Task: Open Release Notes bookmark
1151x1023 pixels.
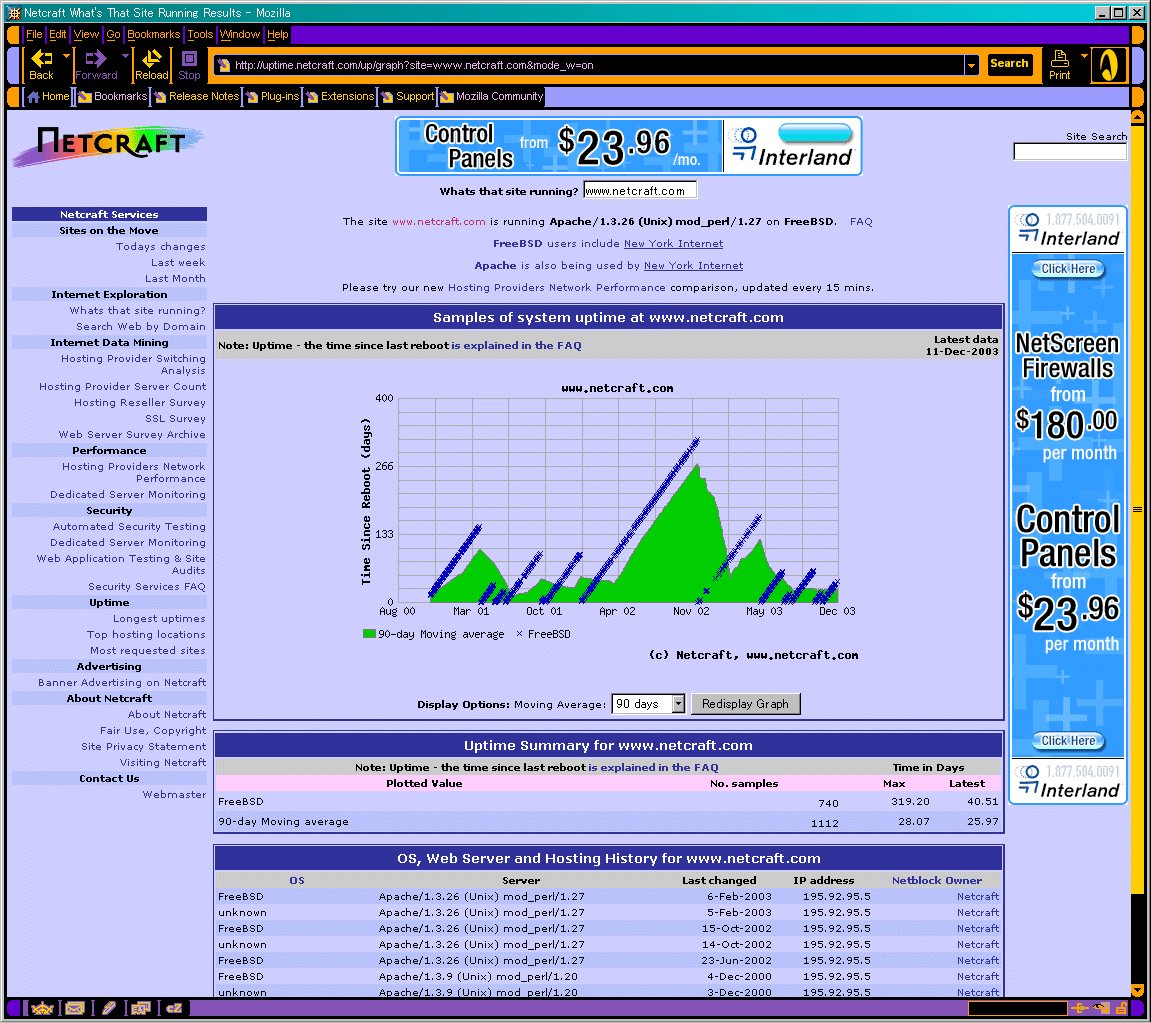Action: click(x=197, y=96)
